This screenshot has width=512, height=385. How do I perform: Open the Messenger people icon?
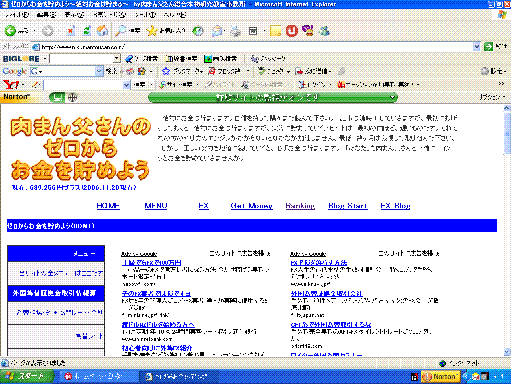(x=324, y=31)
